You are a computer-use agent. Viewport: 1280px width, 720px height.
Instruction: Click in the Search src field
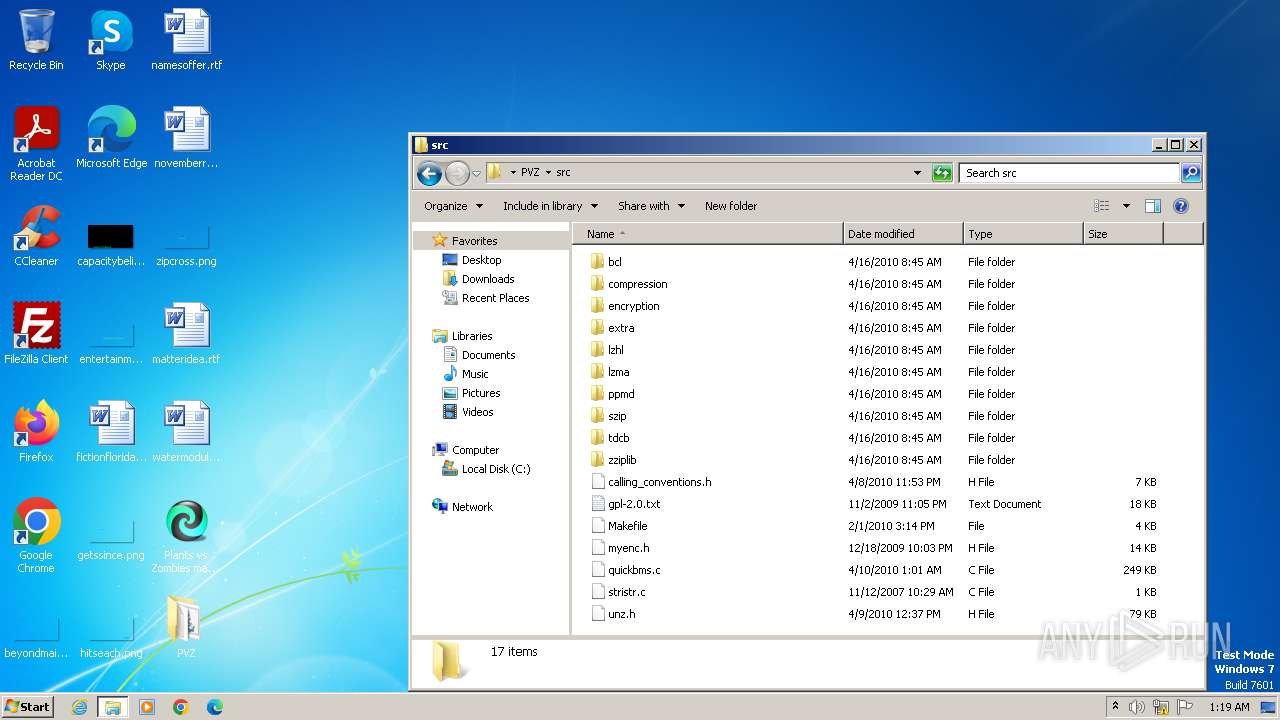click(1068, 173)
